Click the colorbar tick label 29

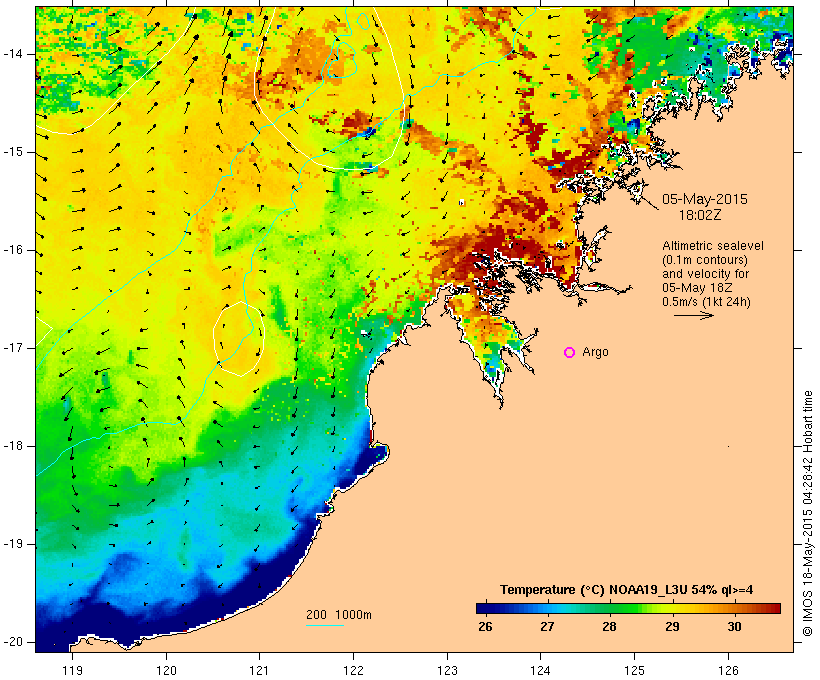672,627
